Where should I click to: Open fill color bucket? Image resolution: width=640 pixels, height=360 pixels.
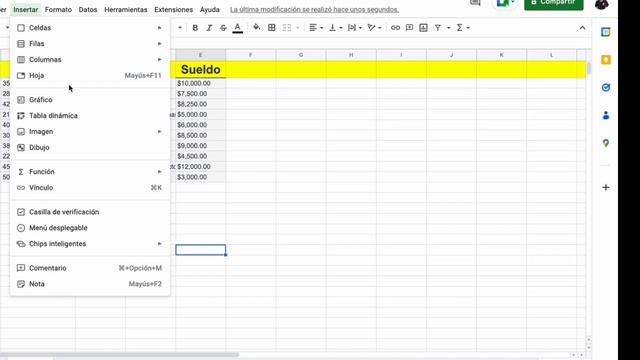click(256, 28)
